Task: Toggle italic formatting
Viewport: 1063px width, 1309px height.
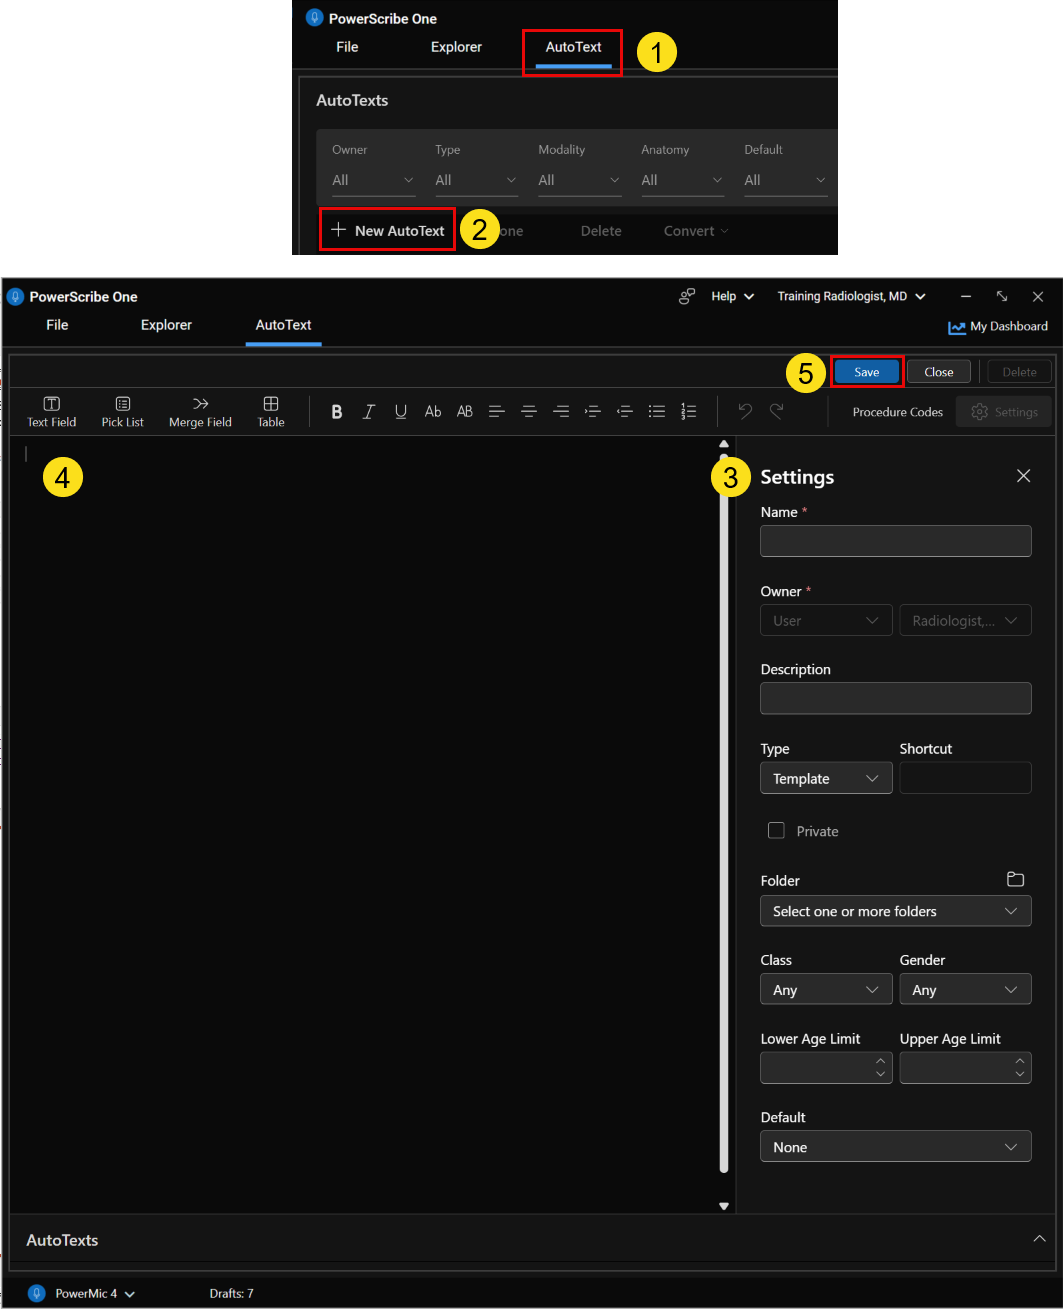Action: tap(369, 412)
